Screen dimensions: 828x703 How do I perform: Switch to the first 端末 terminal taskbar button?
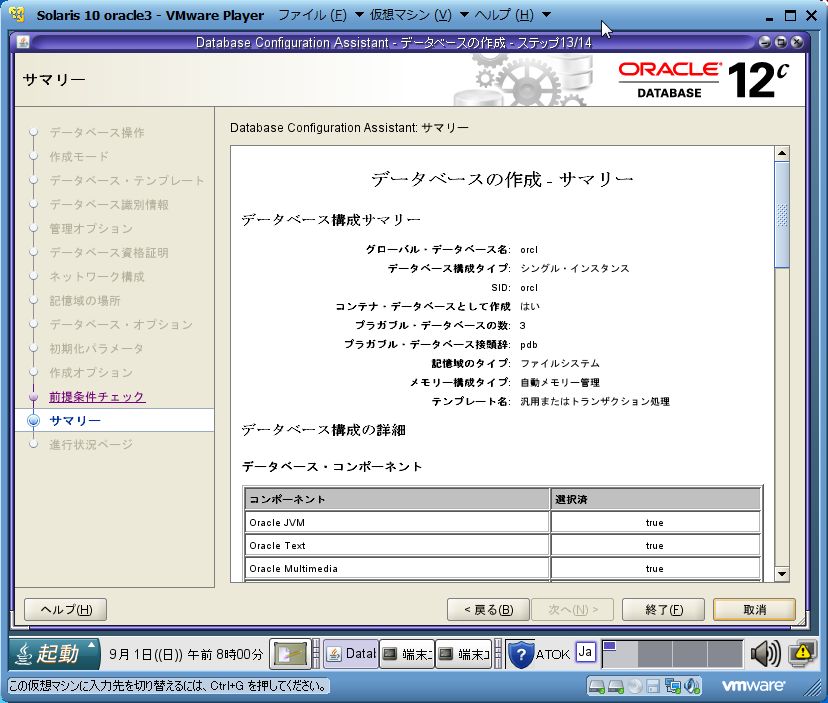[x=407, y=654]
